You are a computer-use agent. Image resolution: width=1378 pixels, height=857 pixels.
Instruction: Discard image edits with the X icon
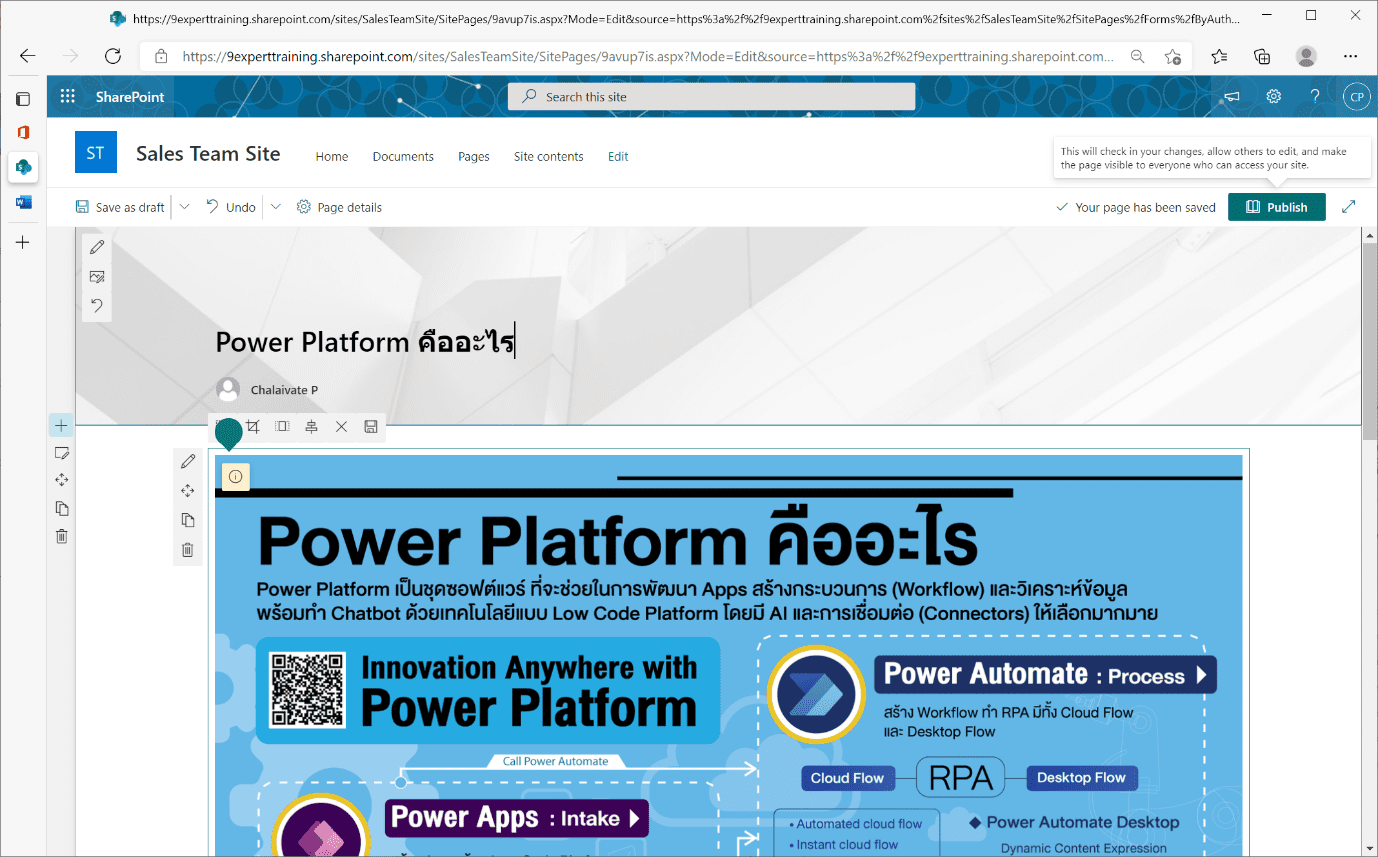tap(341, 427)
